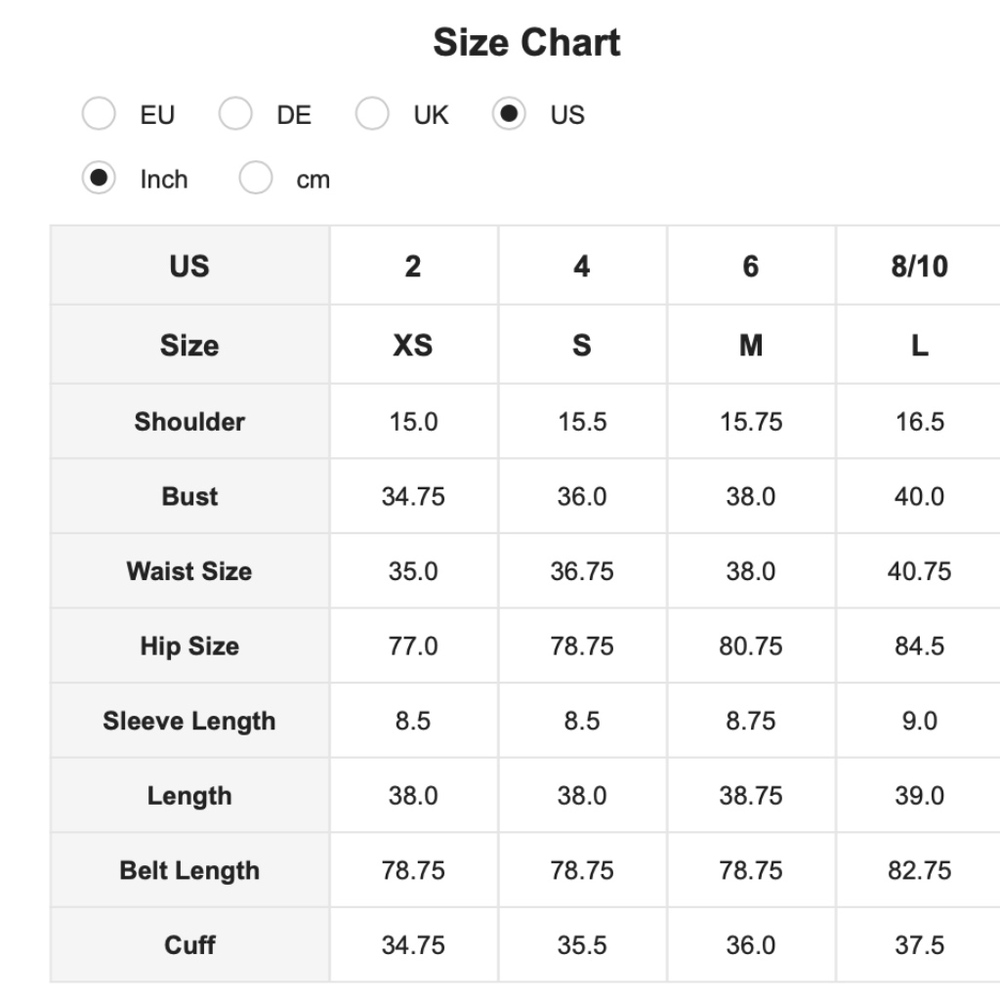Click the XS size header
Image resolution: width=1000 pixels, height=1000 pixels.
point(413,345)
